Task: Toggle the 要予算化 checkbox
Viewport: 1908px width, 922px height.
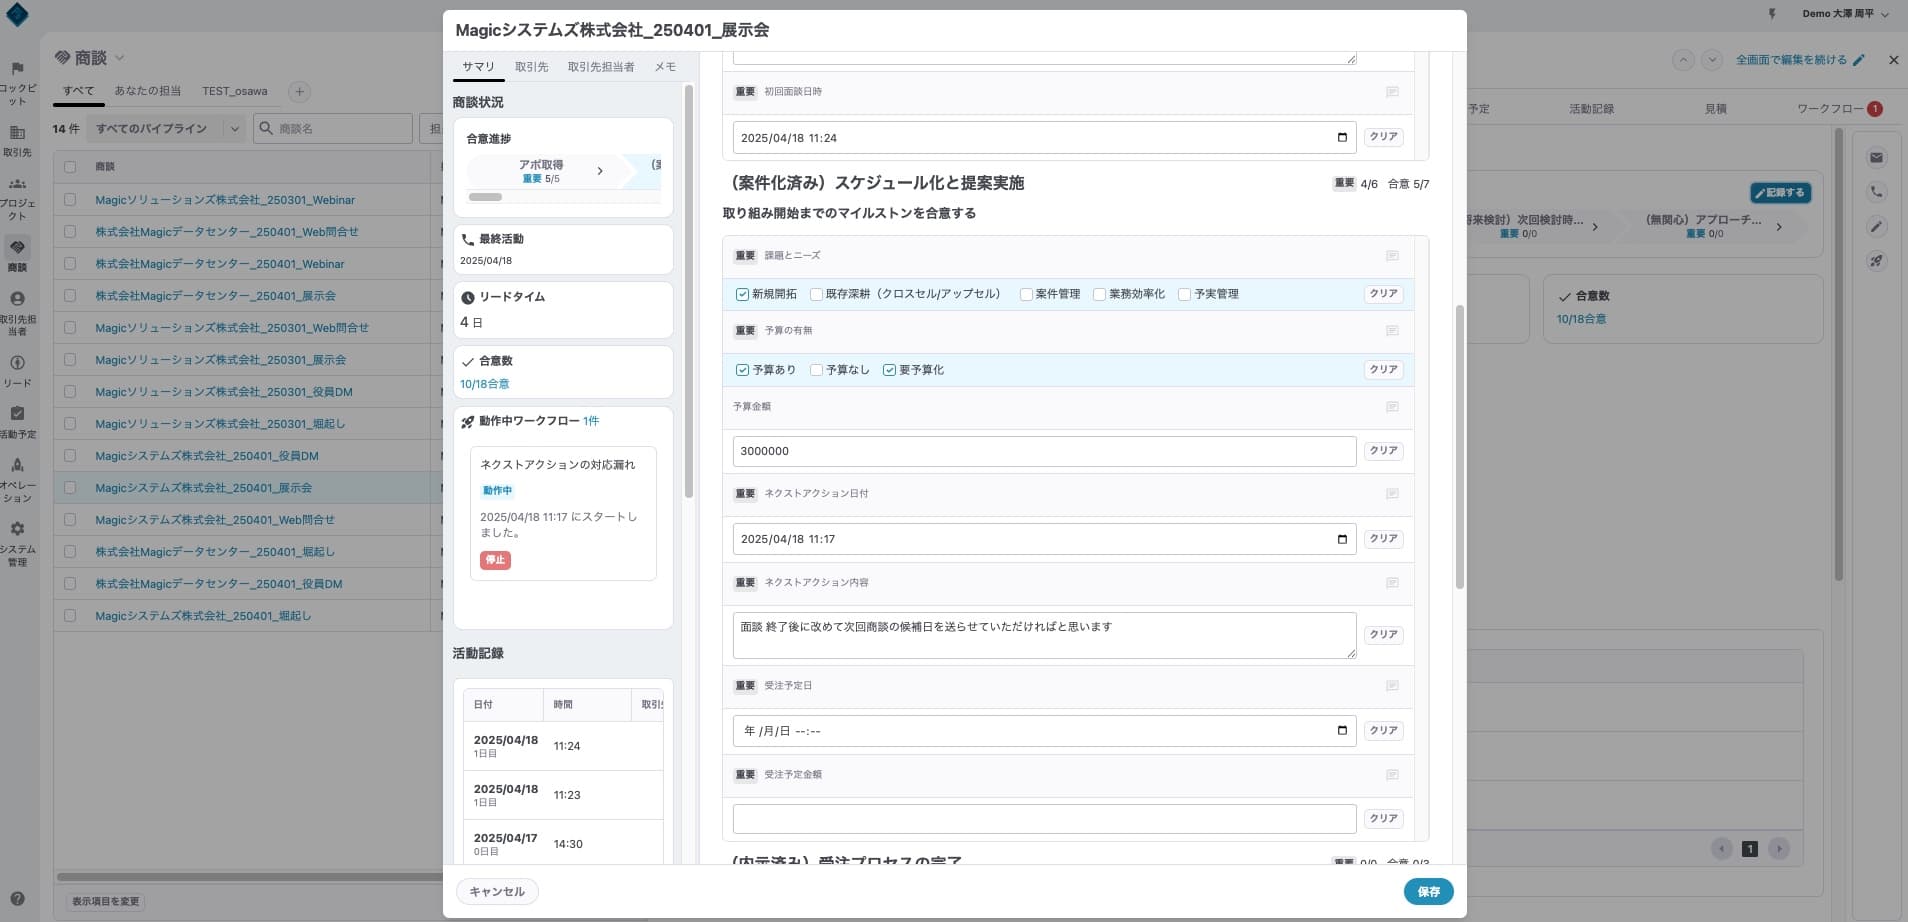Action: point(889,370)
